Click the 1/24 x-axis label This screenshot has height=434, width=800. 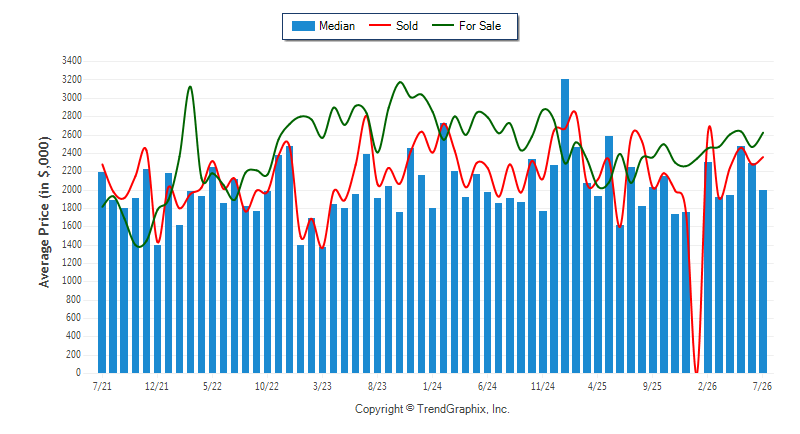pyautogui.click(x=432, y=386)
